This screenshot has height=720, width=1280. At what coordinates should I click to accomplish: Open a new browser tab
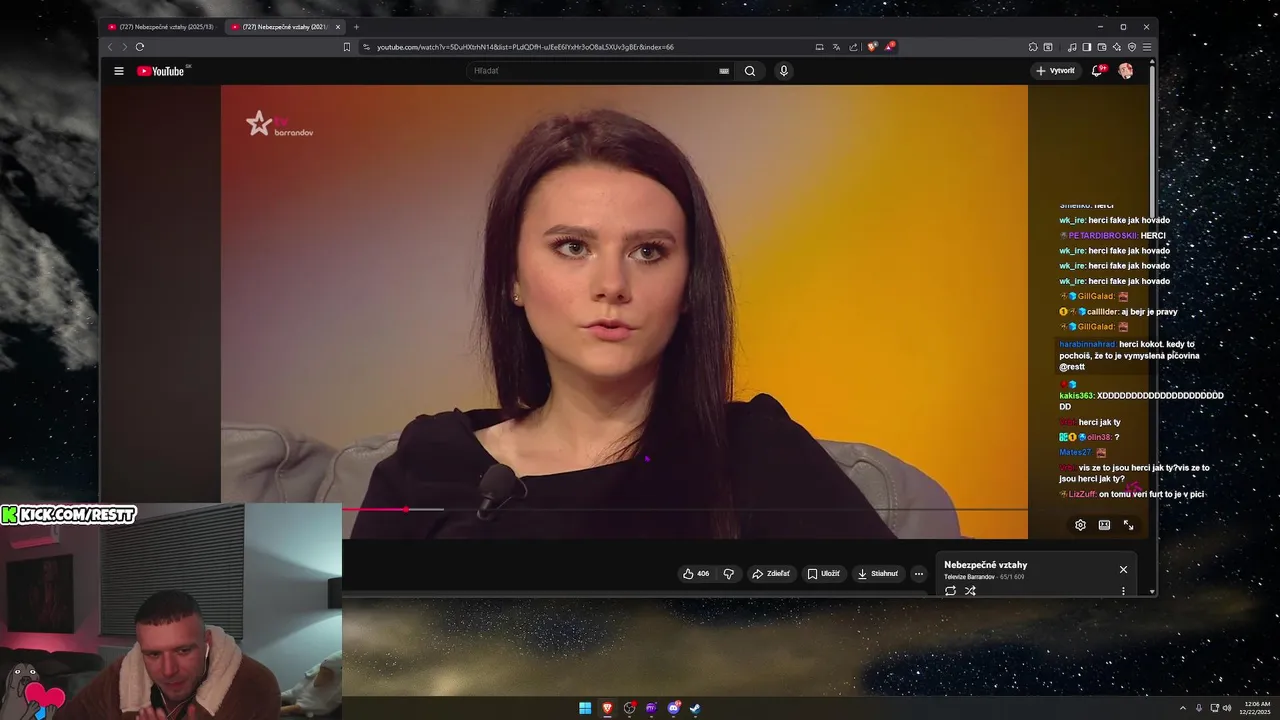[356, 27]
